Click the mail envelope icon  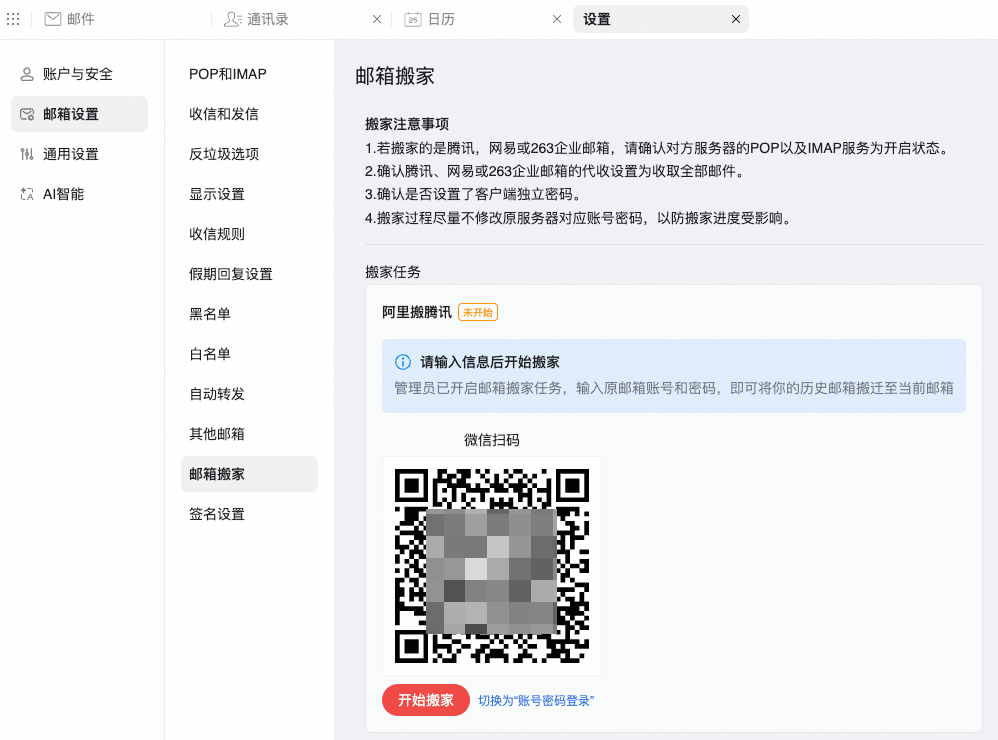tap(53, 19)
